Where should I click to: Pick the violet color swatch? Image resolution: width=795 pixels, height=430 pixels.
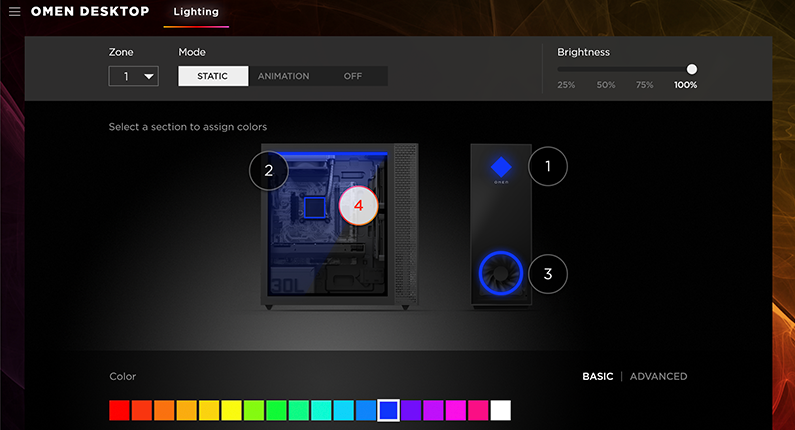(x=411, y=410)
